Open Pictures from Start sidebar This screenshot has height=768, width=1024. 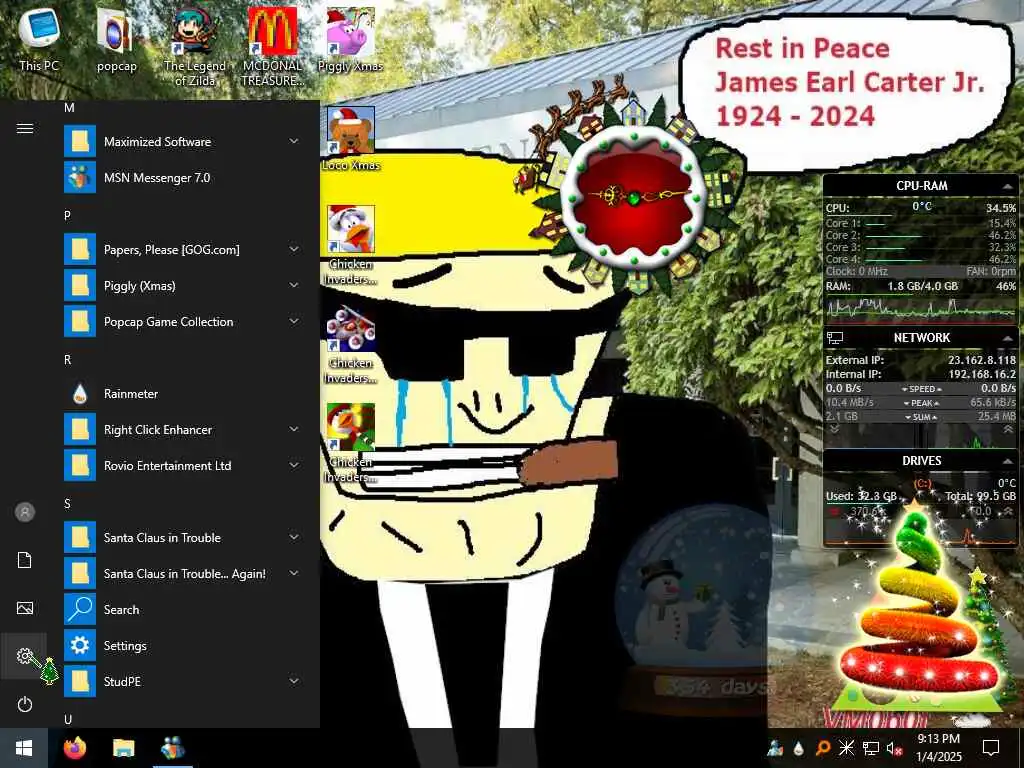25,609
